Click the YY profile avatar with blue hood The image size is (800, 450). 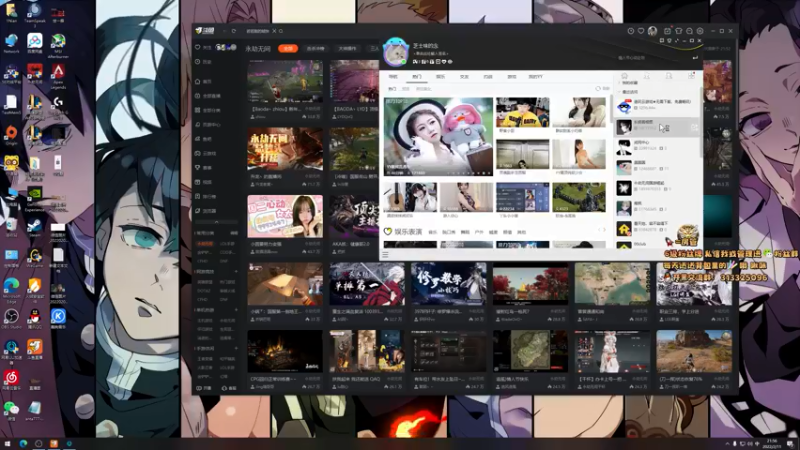coord(396,52)
